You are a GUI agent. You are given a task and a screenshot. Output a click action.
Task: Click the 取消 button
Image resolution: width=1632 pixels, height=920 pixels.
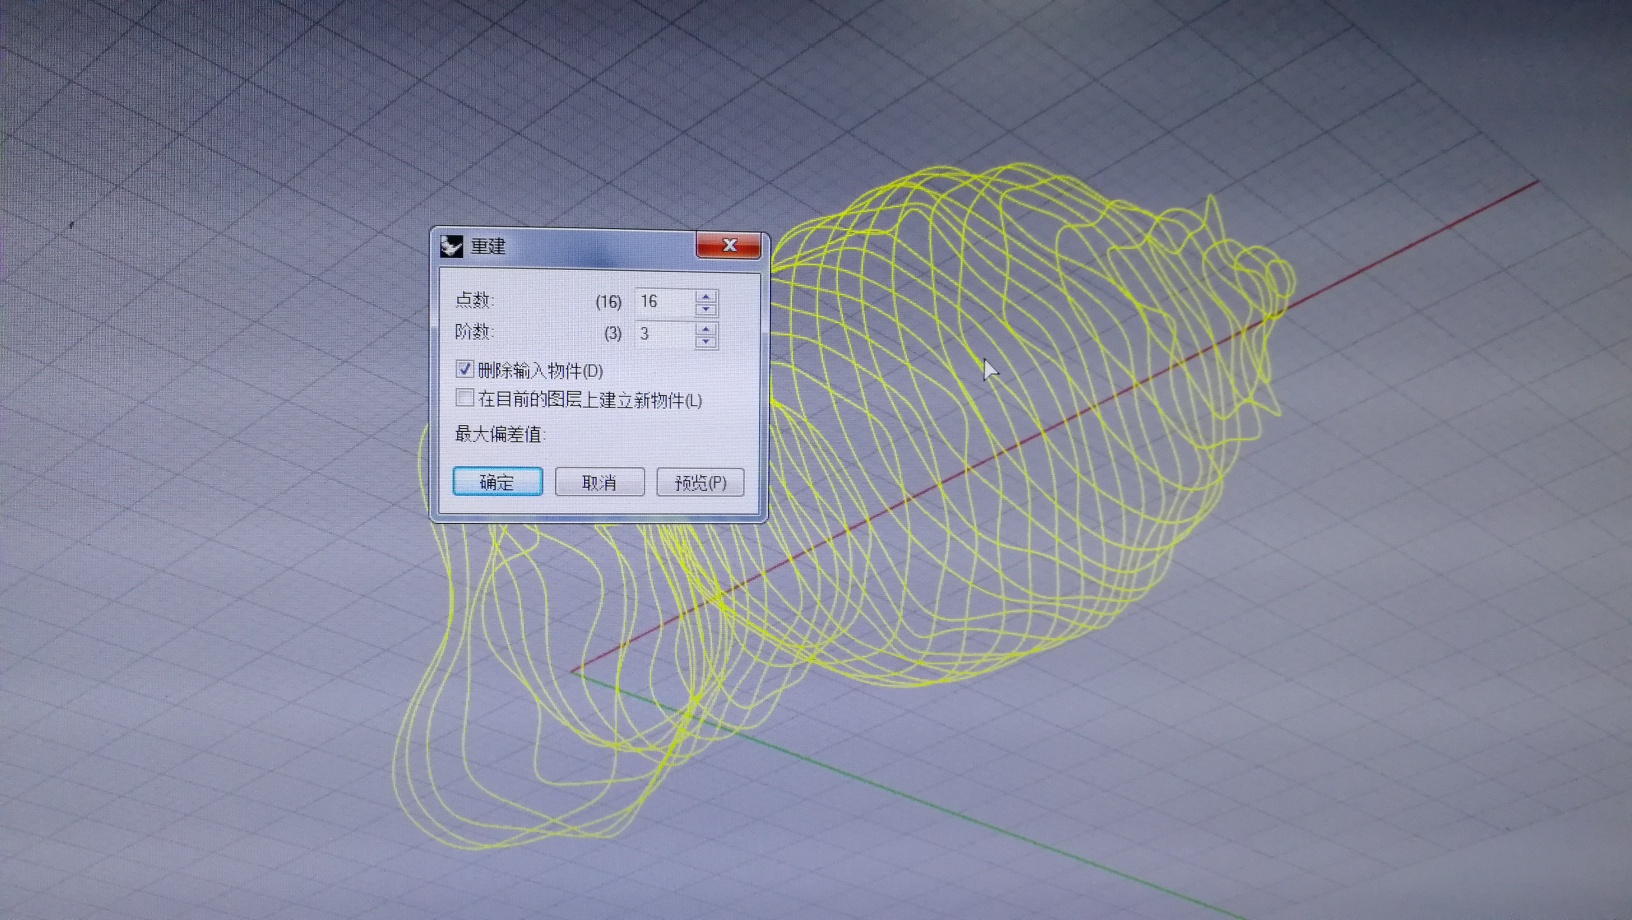(599, 482)
